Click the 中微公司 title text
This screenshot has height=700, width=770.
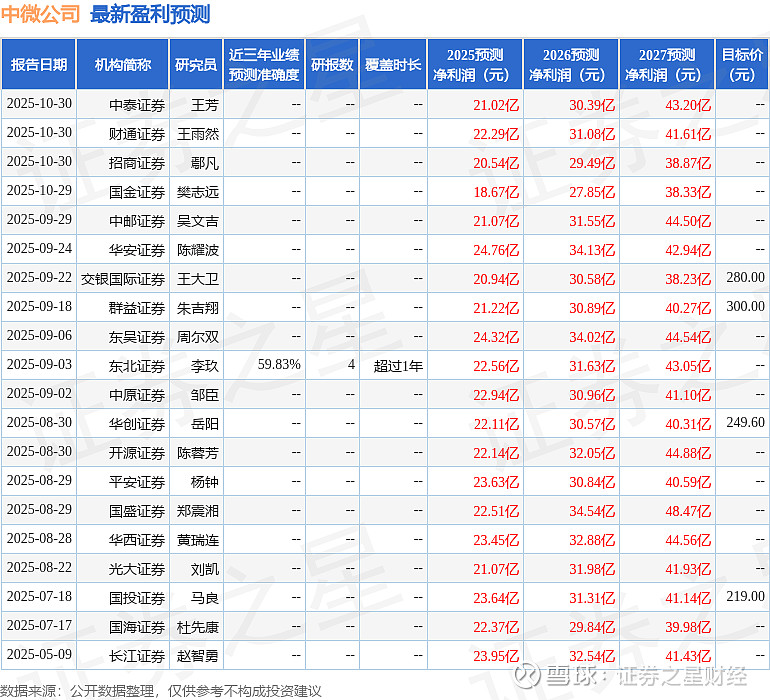coord(40,14)
